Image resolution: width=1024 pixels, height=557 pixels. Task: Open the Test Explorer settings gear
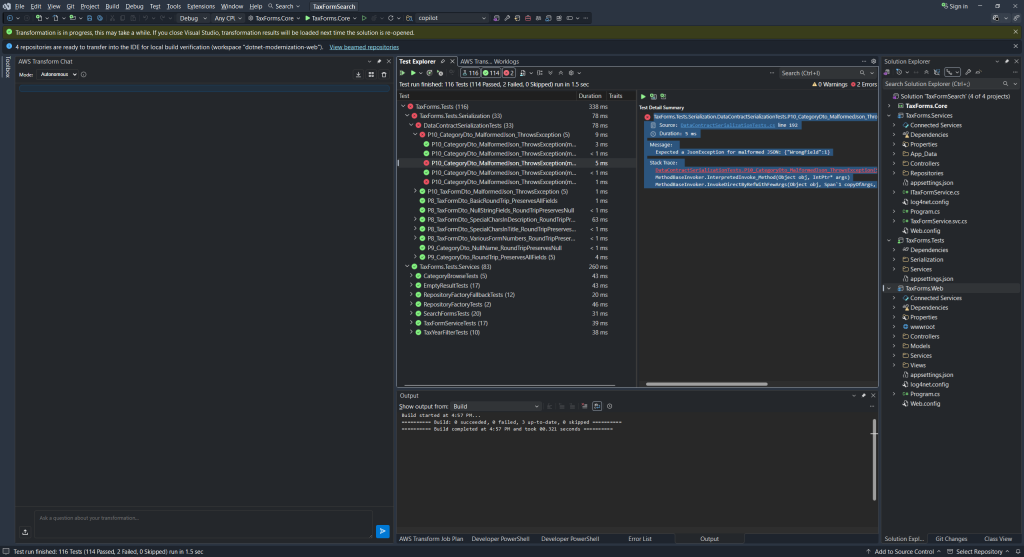coord(571,73)
